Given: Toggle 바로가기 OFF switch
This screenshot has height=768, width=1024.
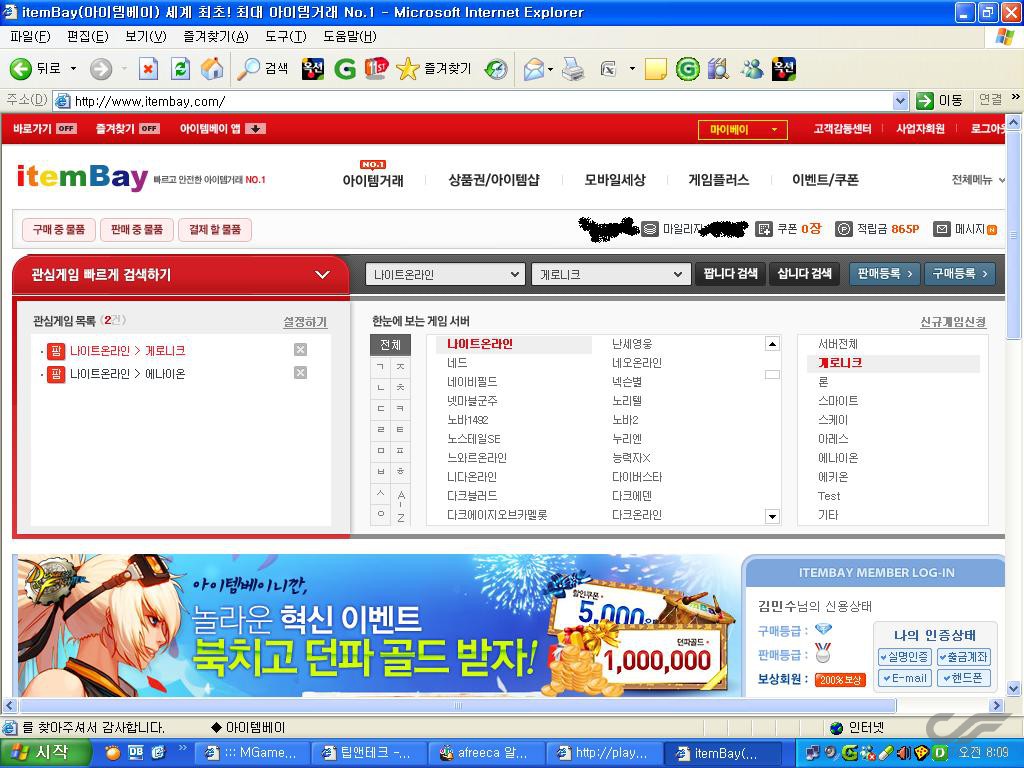Looking at the screenshot, I should pos(66,129).
